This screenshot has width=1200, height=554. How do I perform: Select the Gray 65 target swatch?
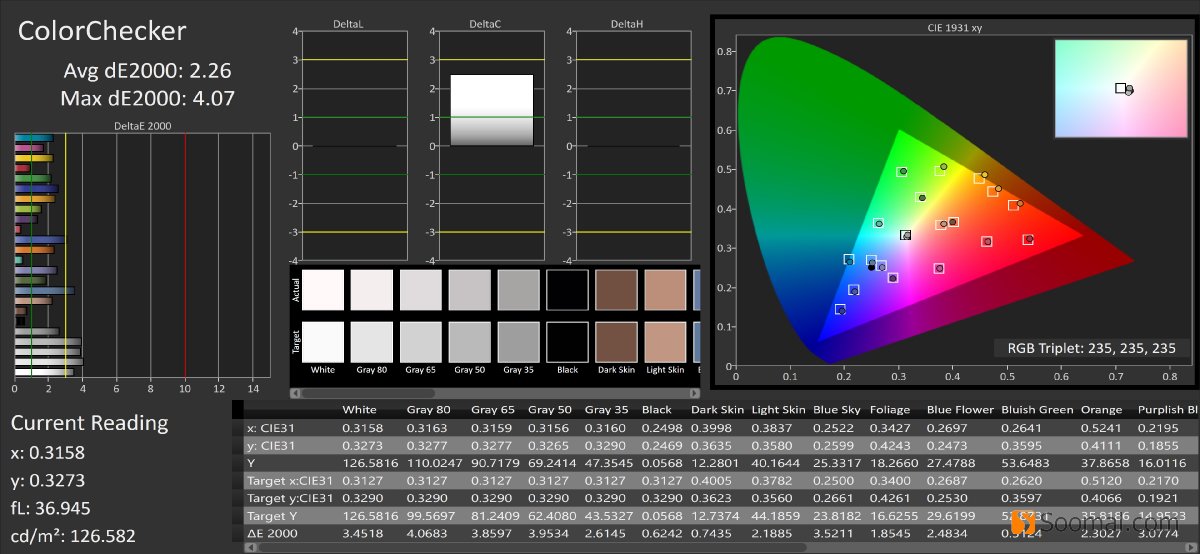[x=420, y=341]
